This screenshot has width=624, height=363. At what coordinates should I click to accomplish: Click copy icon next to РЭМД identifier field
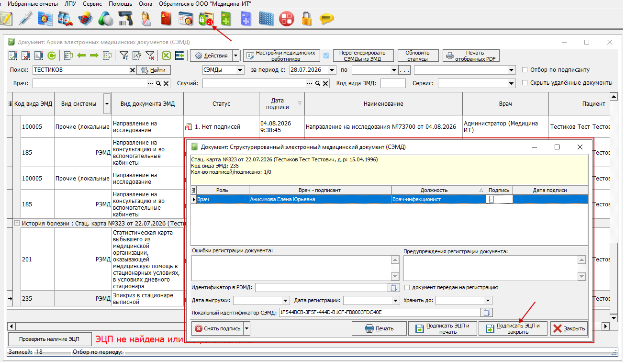point(393,287)
